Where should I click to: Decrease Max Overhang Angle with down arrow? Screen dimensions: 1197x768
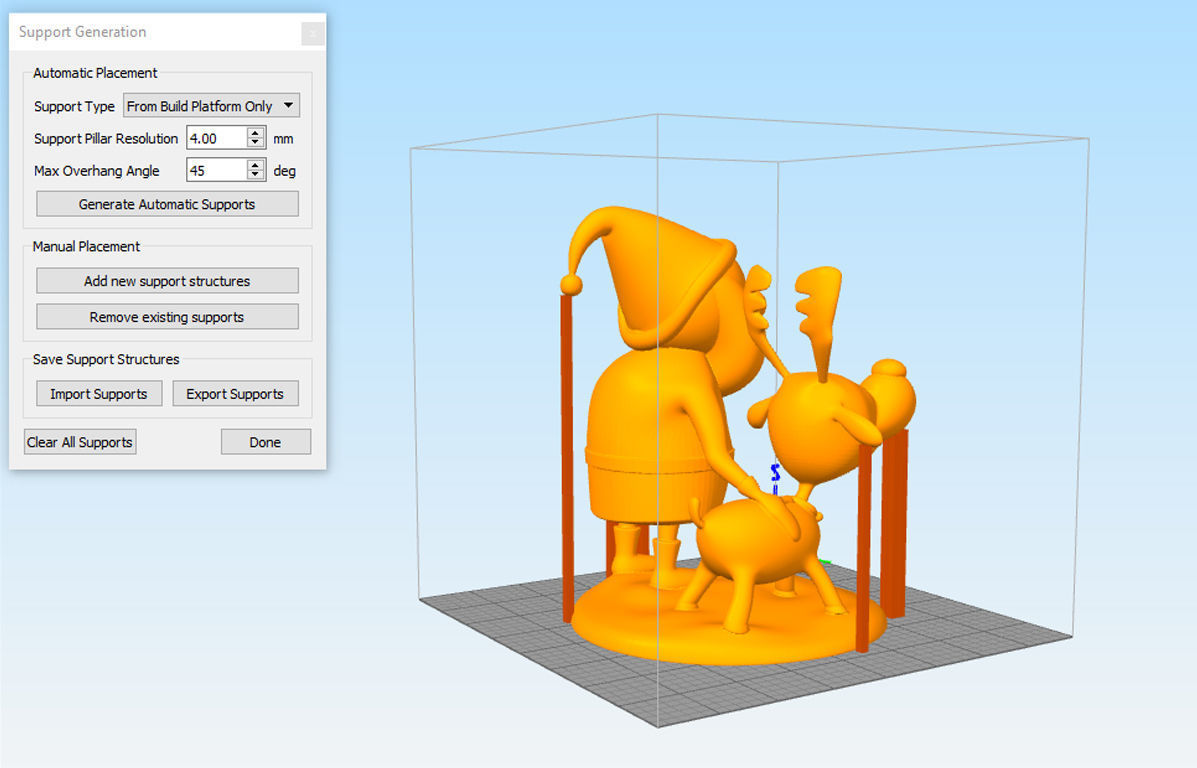[256, 176]
